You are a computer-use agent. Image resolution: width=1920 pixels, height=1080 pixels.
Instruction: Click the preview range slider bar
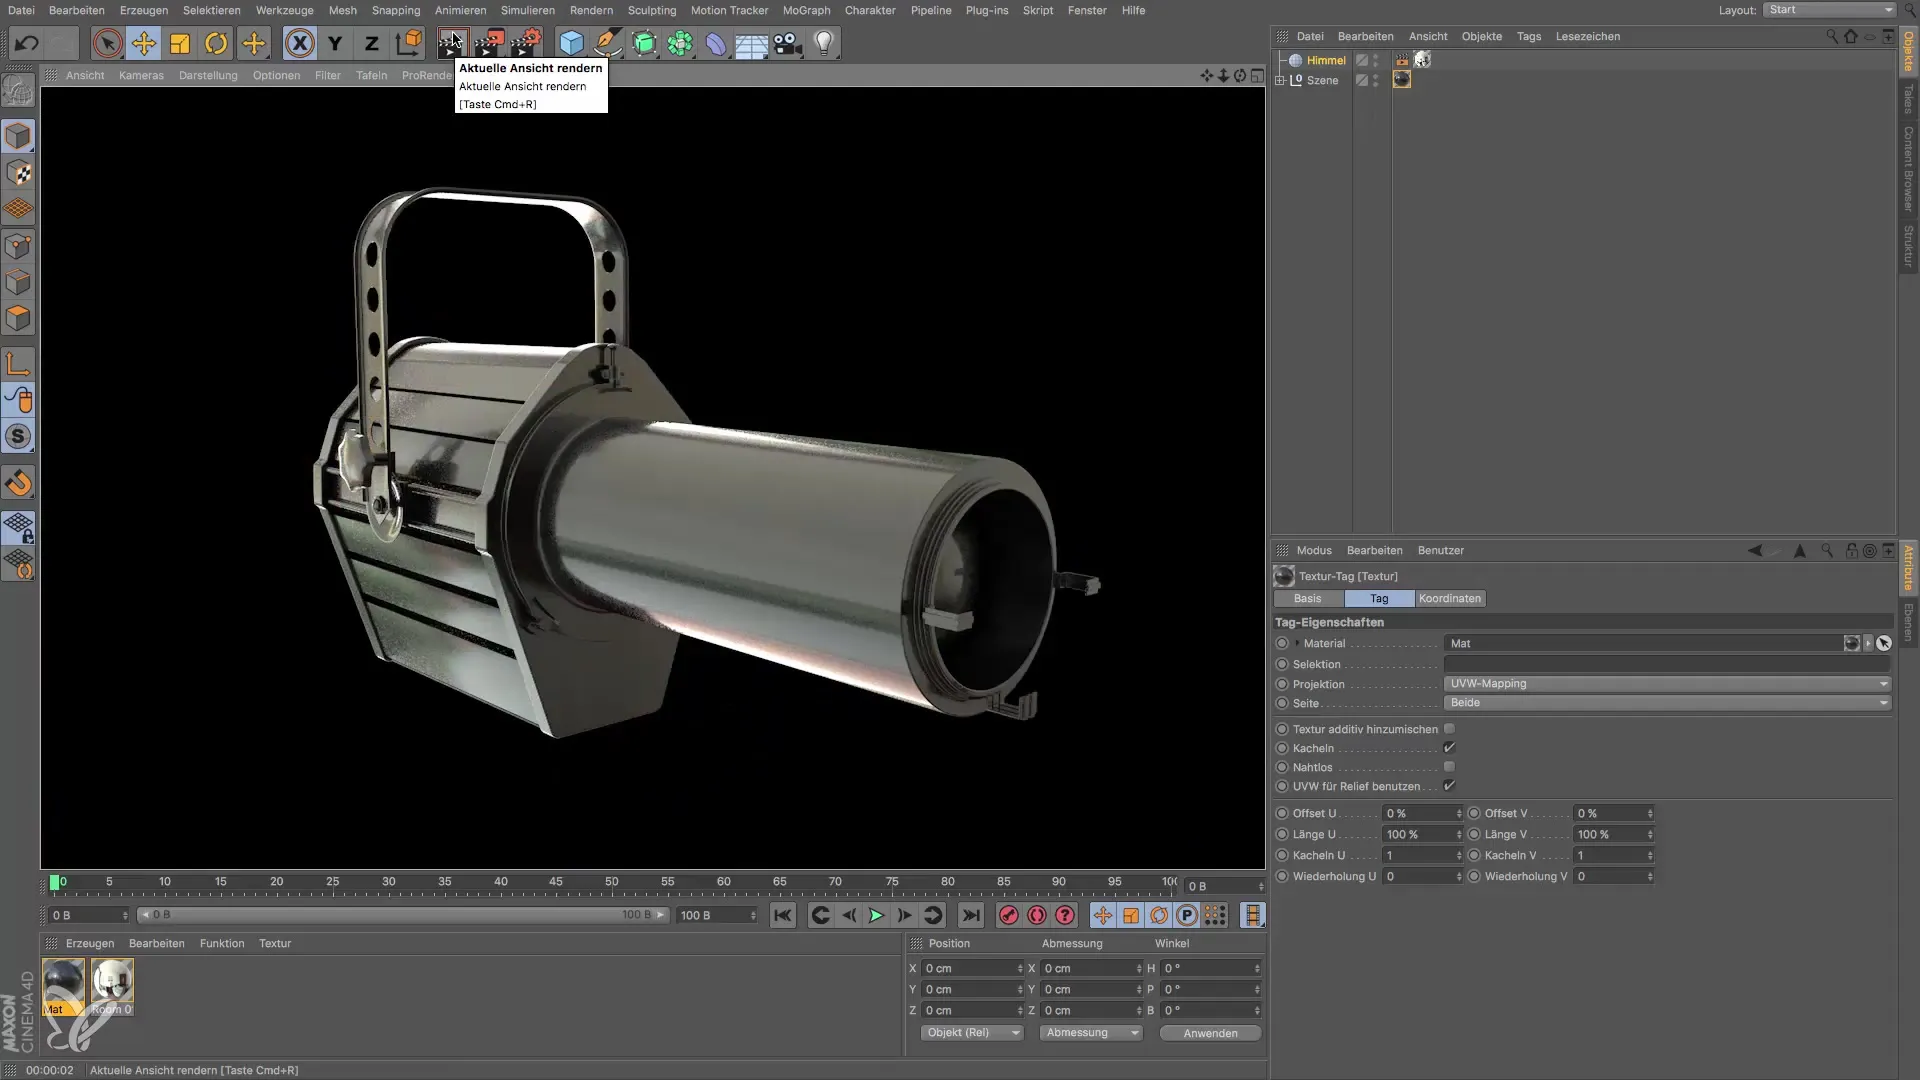(403, 915)
